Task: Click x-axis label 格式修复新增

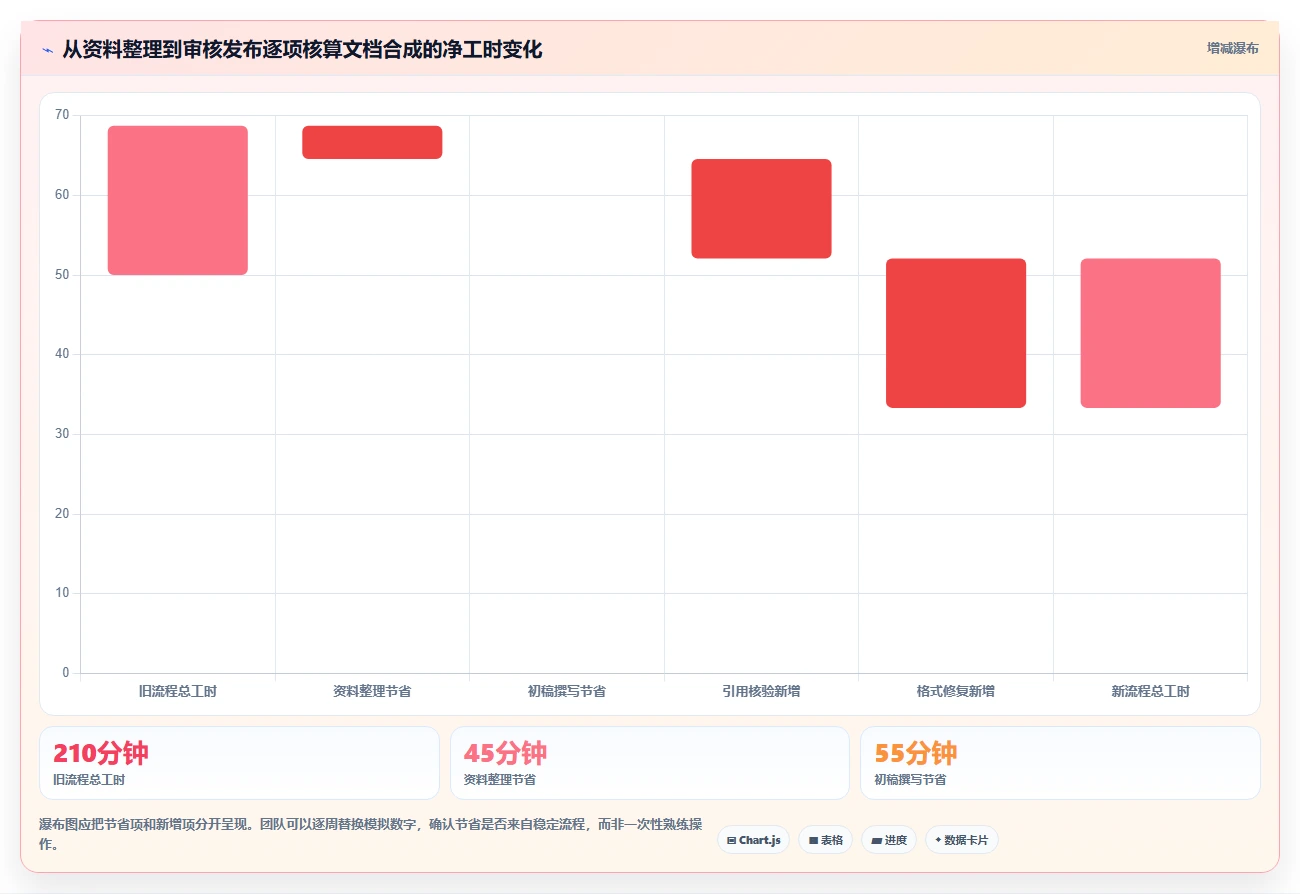Action: [956, 691]
